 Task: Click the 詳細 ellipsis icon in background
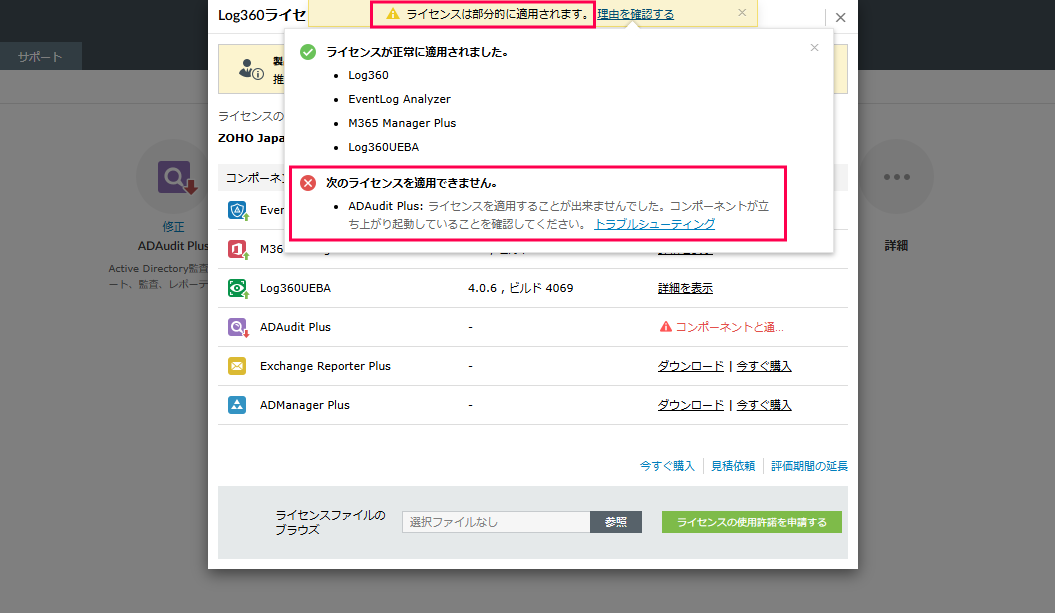tap(896, 177)
